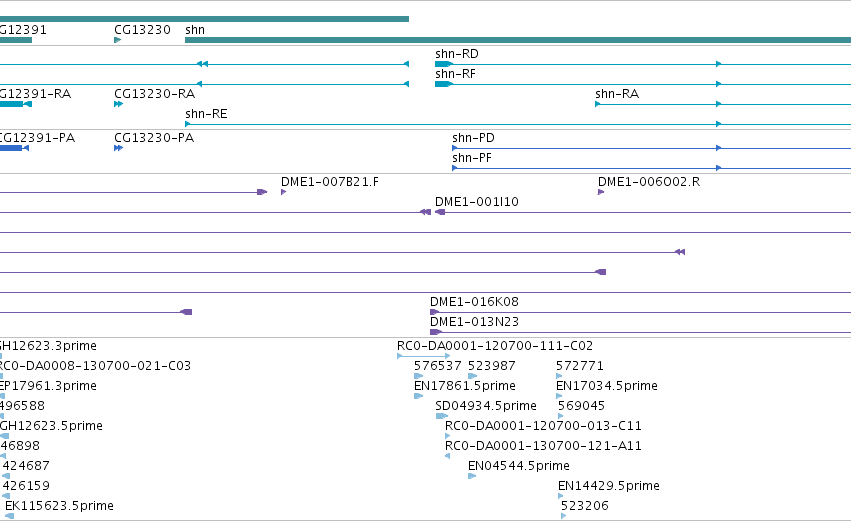Click the '572771' label
This screenshot has width=851, height=521.
580,366
